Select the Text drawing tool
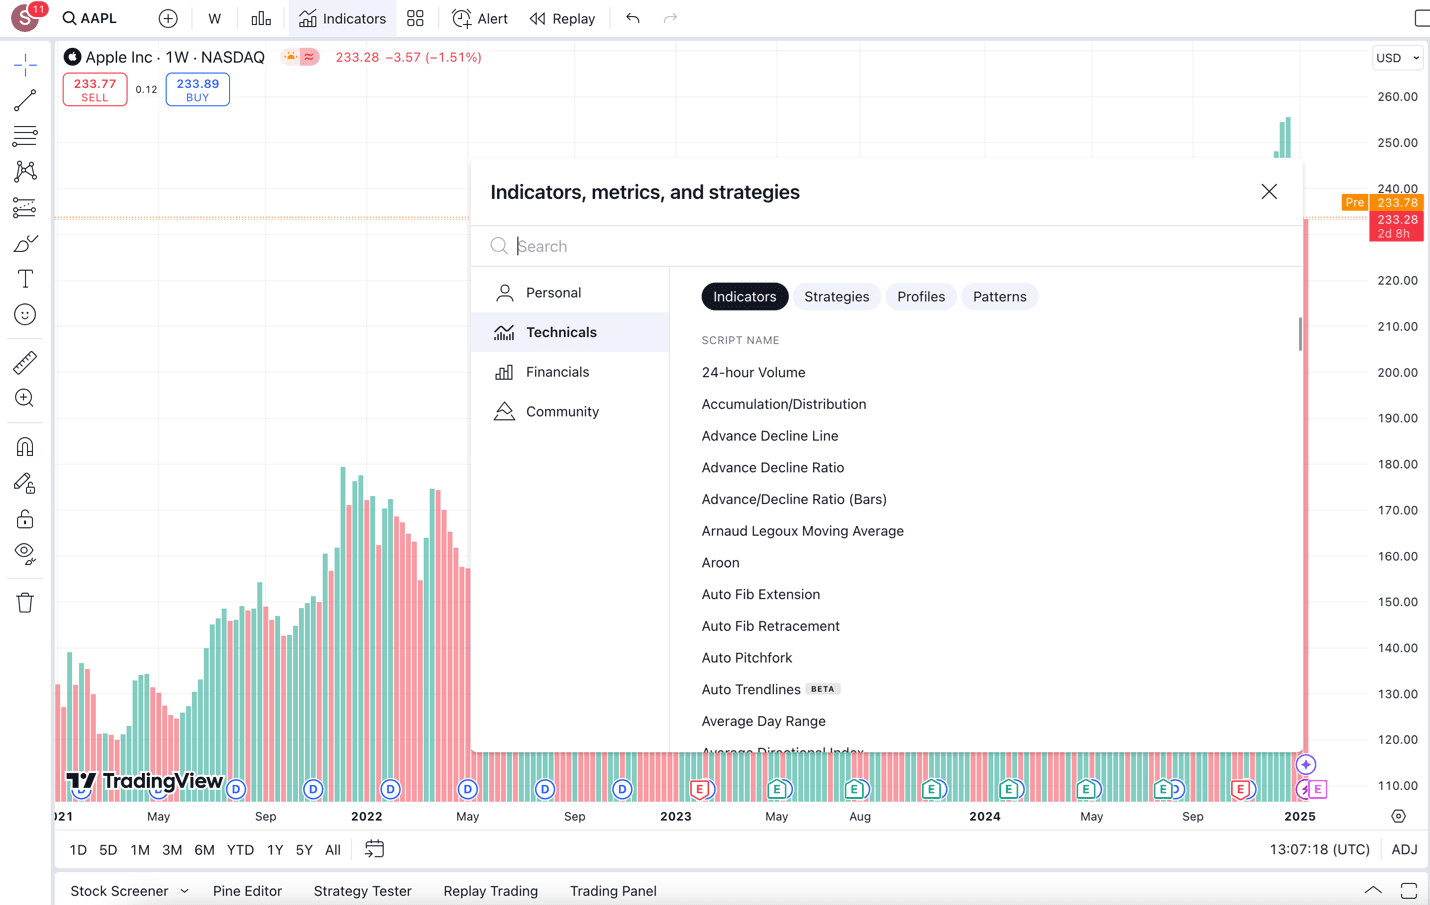Screen dimensions: 1430x905 pyautogui.click(x=24, y=278)
